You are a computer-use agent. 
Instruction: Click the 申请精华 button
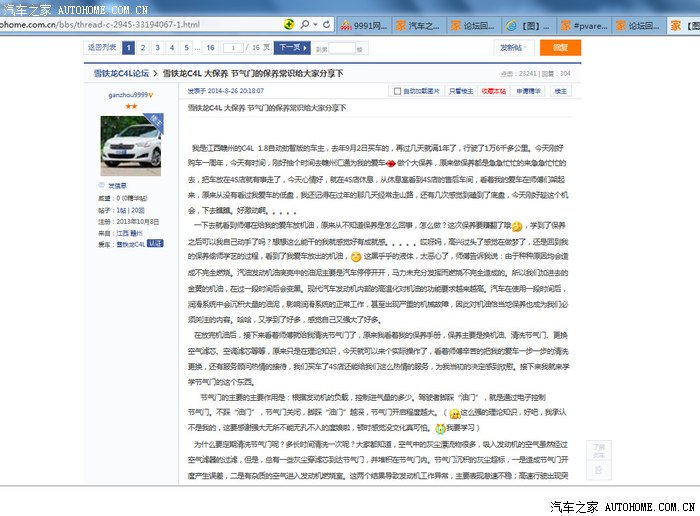[x=528, y=90]
